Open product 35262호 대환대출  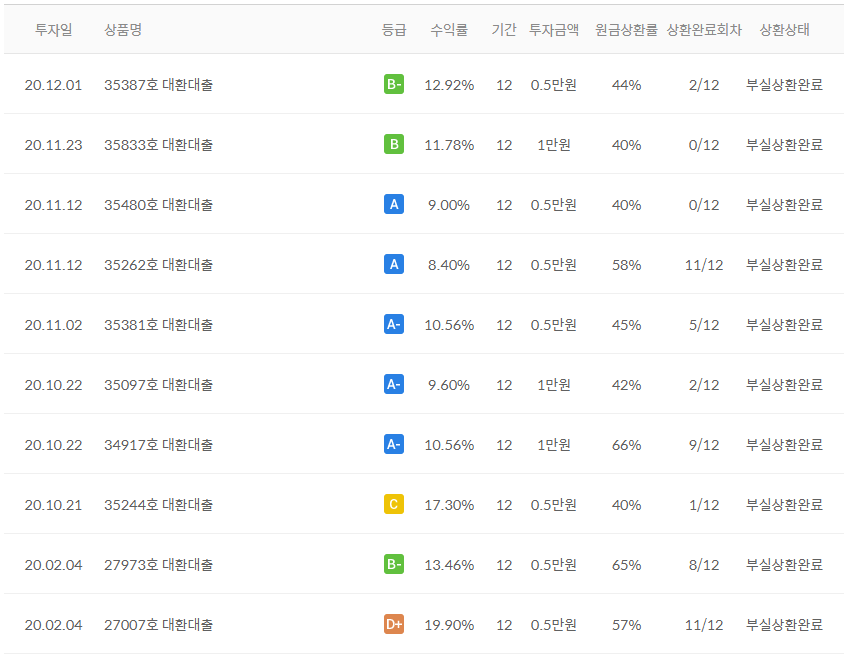159,265
